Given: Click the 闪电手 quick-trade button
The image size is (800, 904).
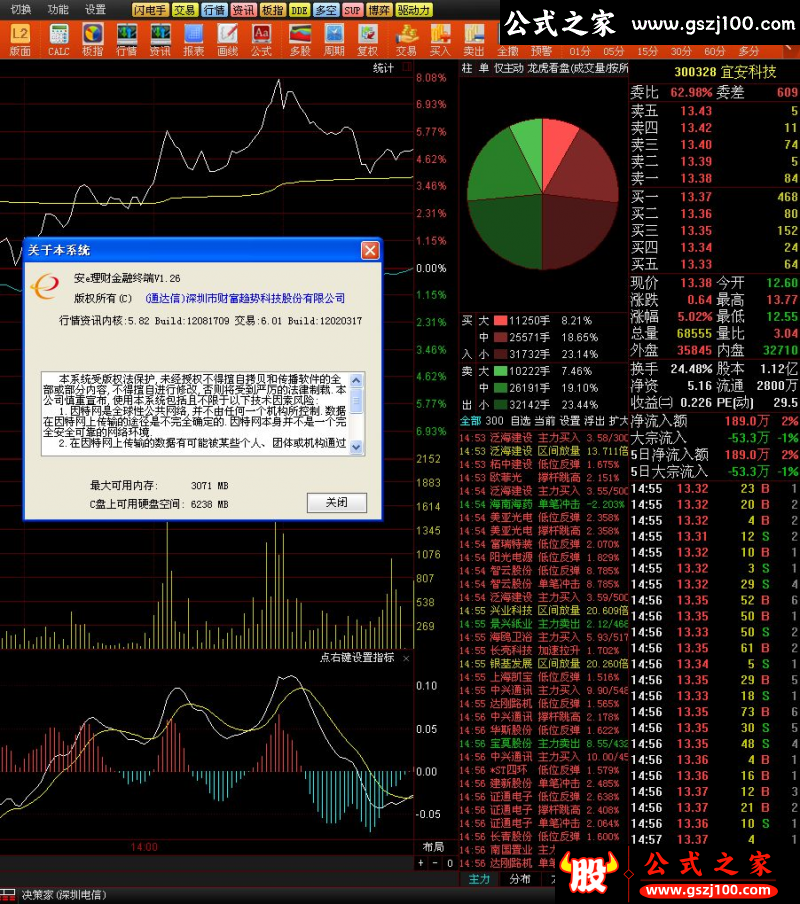Looking at the screenshot, I should (150, 10).
